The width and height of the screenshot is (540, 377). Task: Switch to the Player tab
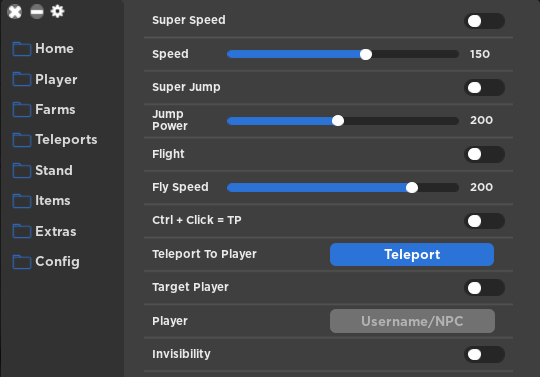(56, 80)
